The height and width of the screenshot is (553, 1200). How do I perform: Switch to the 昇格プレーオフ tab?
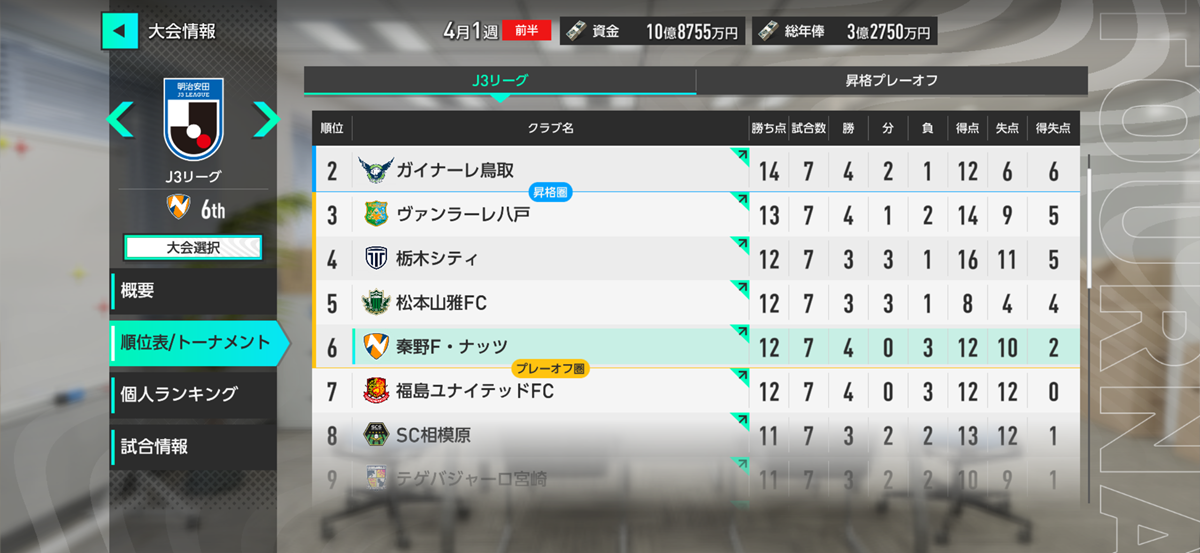coord(892,80)
